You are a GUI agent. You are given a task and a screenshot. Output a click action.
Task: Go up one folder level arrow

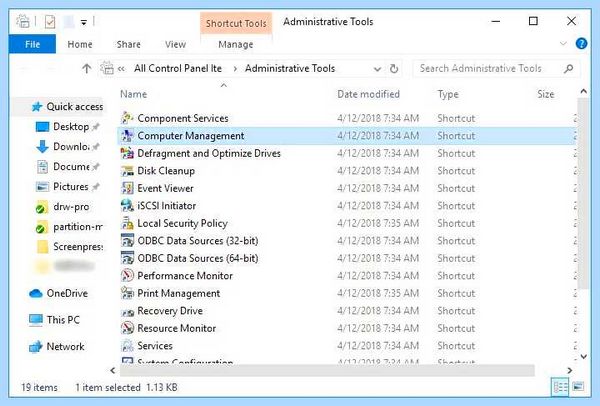(86, 68)
